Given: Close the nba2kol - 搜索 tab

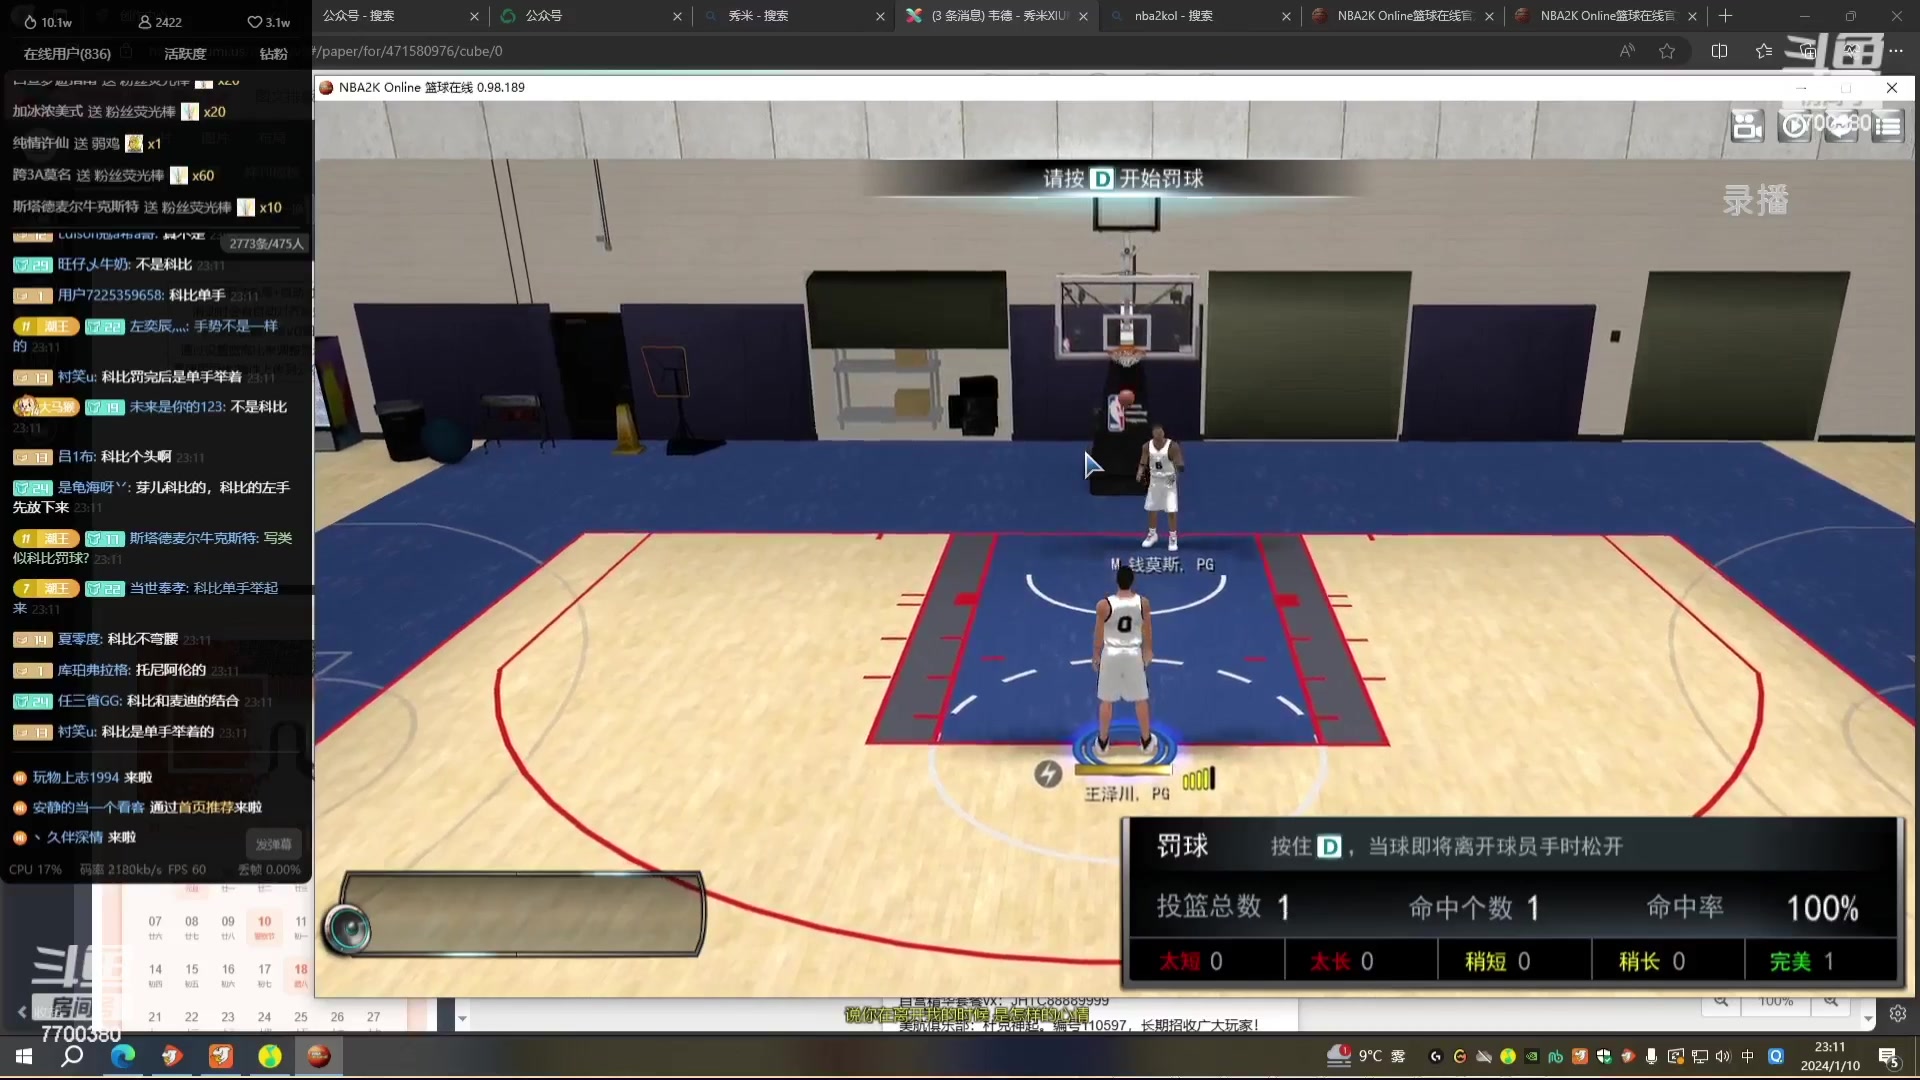Looking at the screenshot, I should pyautogui.click(x=1286, y=16).
